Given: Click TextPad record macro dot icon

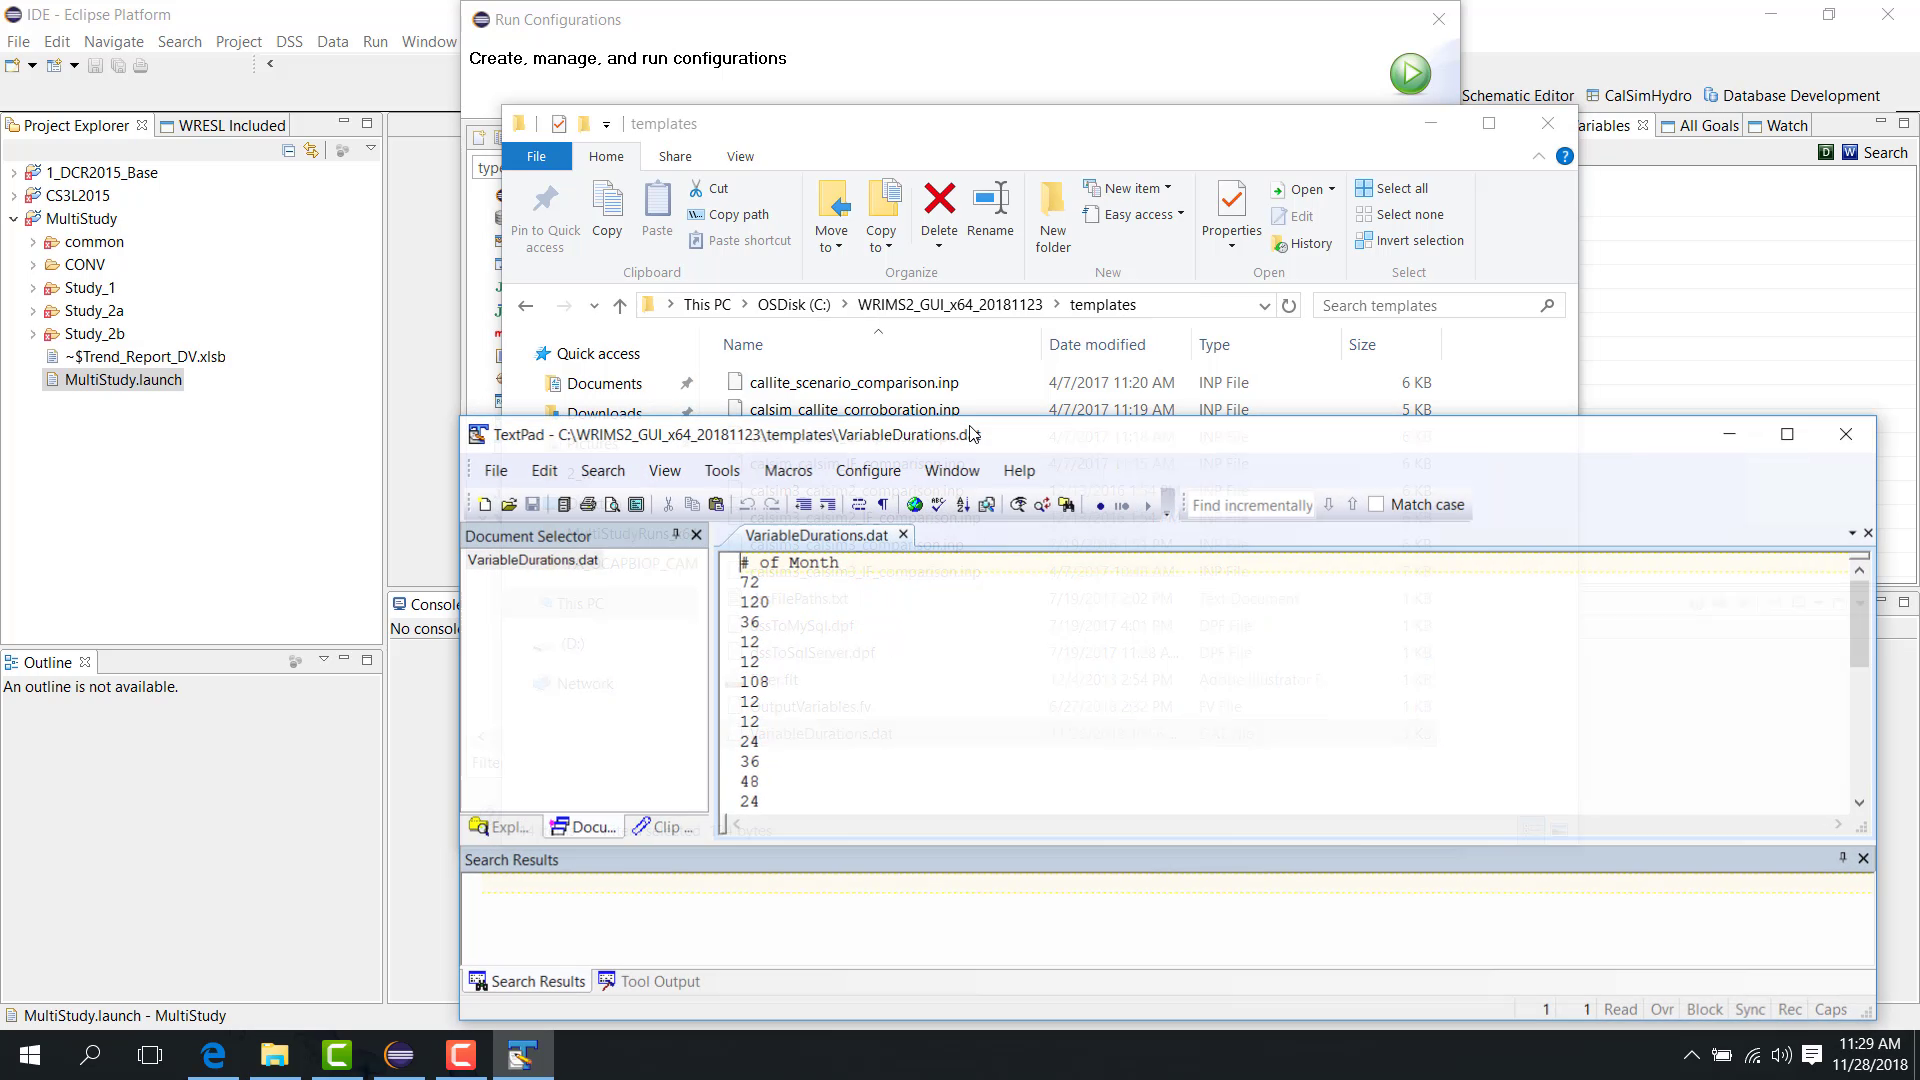Looking at the screenshot, I should (1100, 506).
